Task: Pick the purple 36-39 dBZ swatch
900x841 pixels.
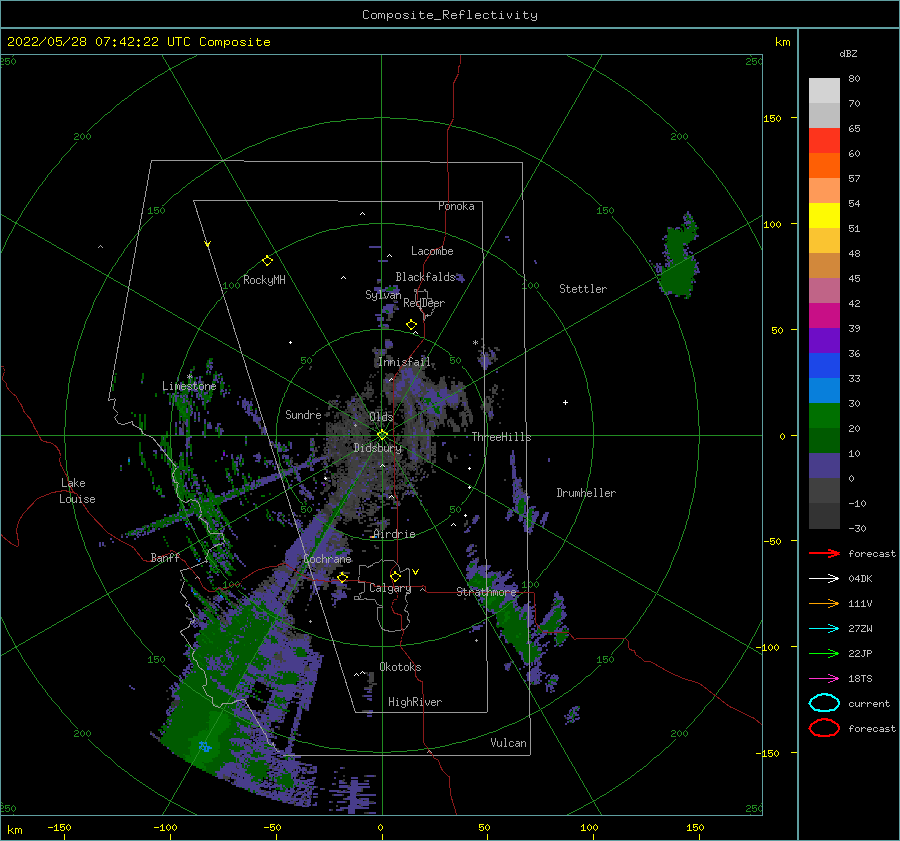Action: [824, 341]
